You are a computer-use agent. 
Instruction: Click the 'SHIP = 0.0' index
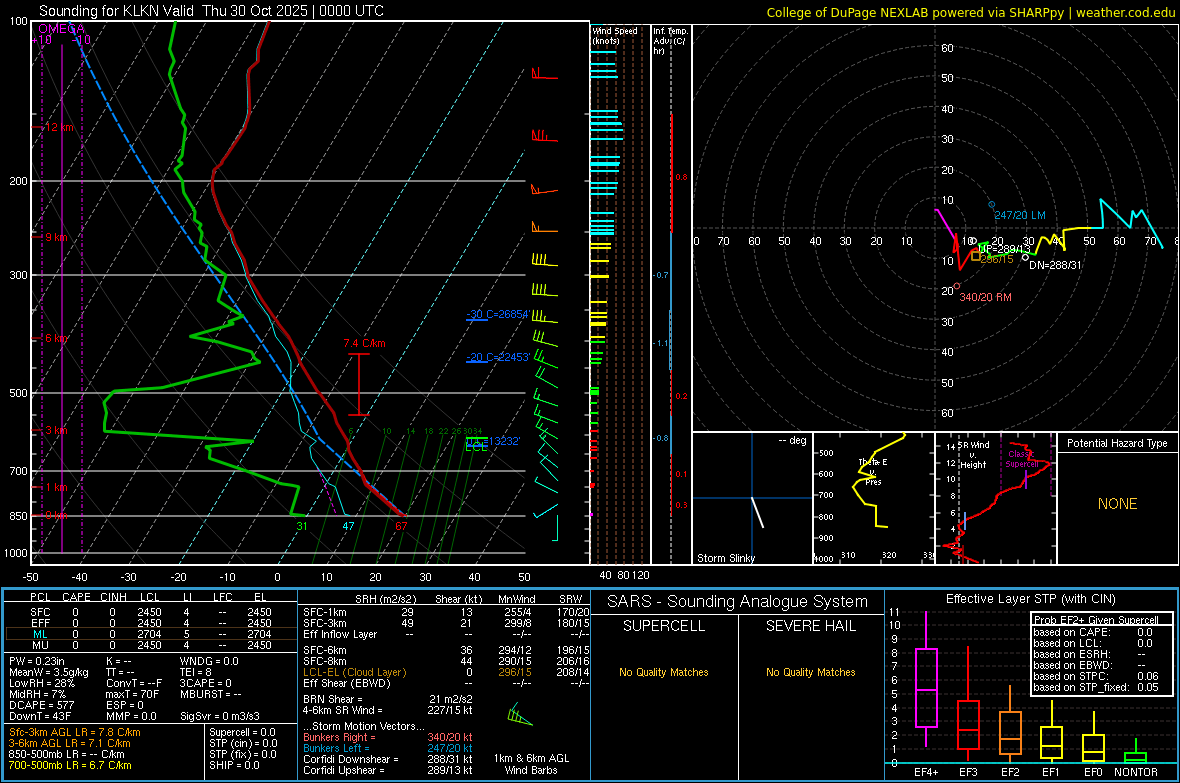[234, 766]
